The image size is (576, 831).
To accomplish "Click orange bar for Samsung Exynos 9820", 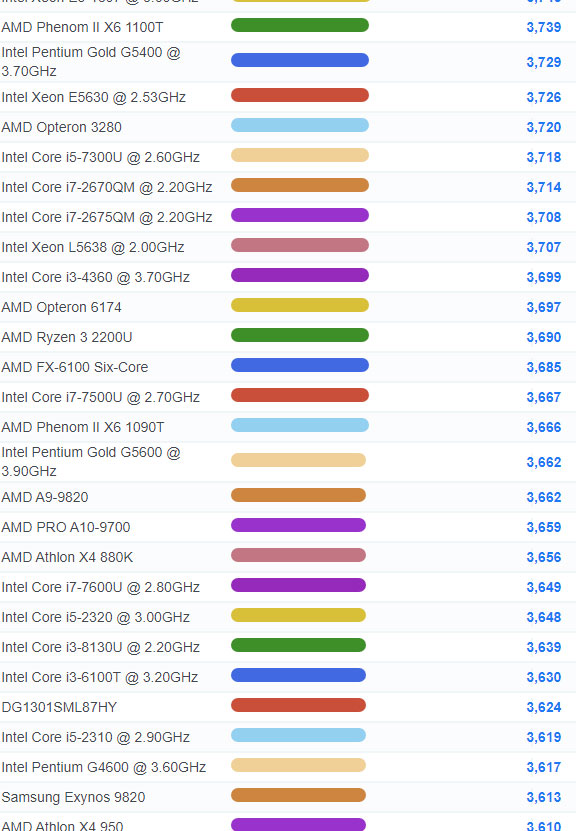I will coord(298,795).
